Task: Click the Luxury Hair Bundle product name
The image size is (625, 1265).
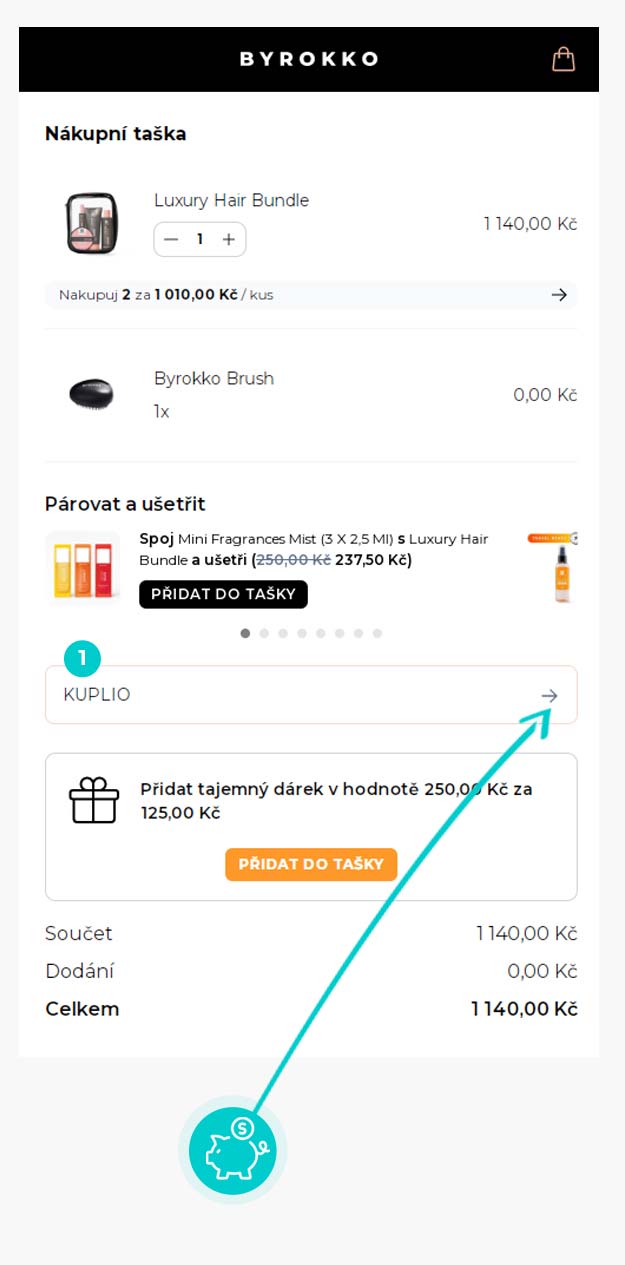Action: [231, 200]
